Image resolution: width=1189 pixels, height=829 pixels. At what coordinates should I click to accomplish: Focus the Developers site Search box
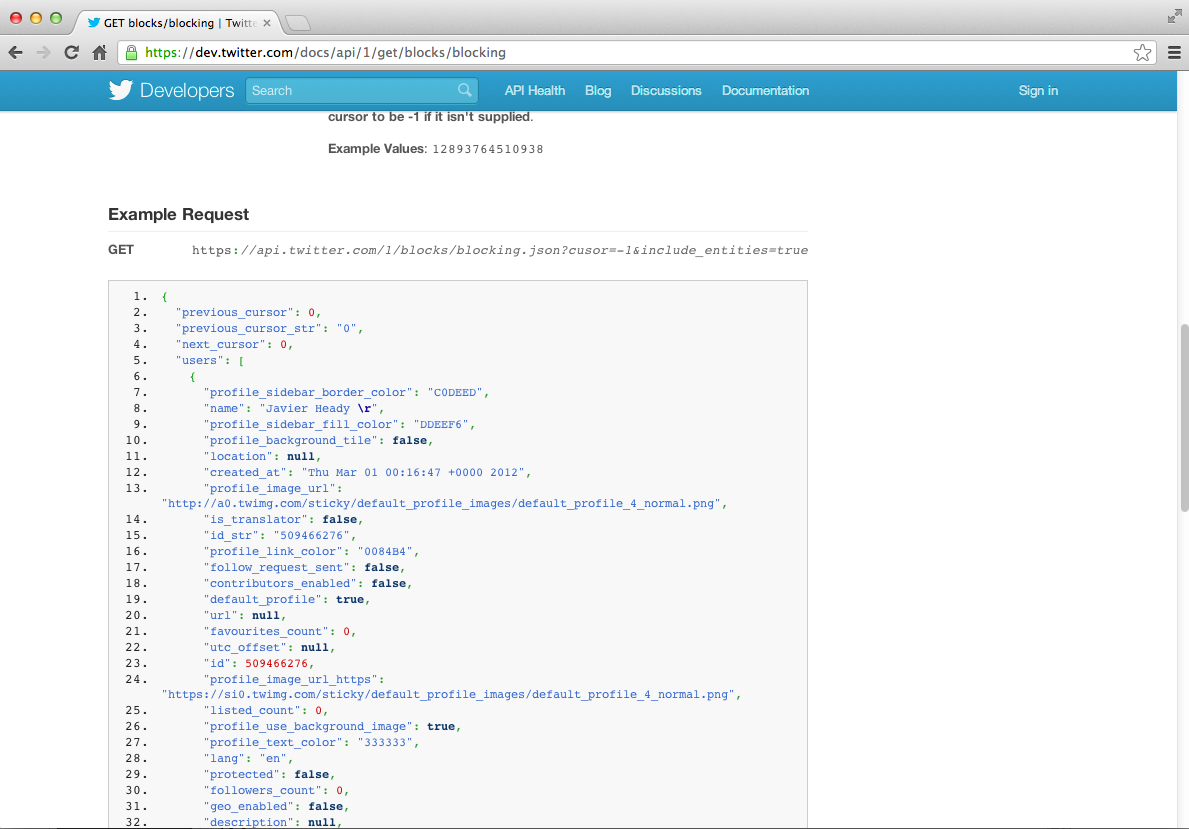(x=361, y=90)
